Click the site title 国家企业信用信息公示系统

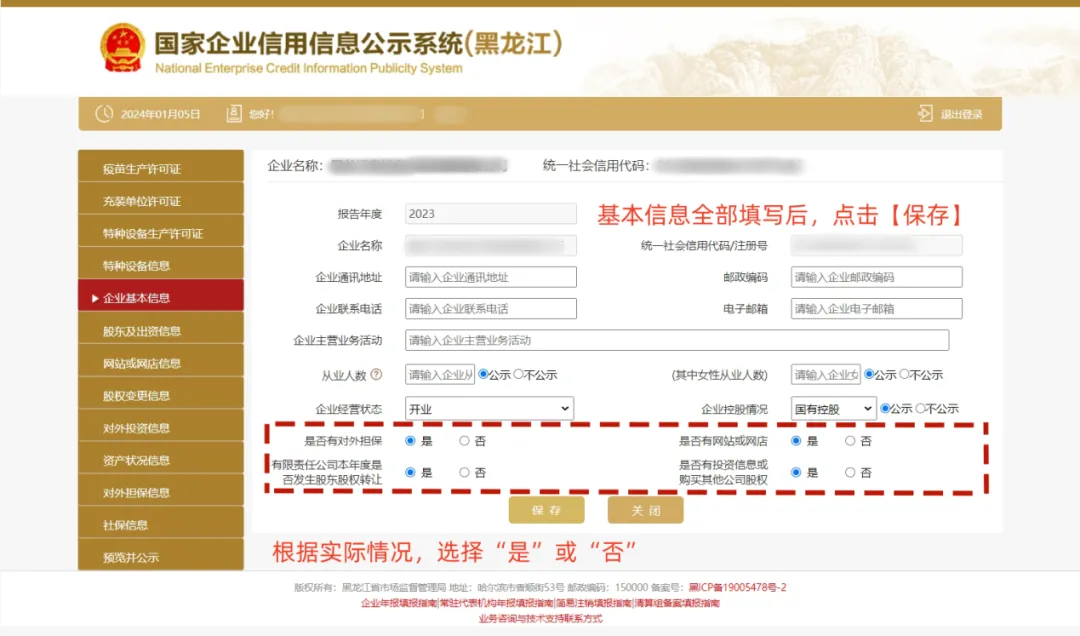coord(357,43)
